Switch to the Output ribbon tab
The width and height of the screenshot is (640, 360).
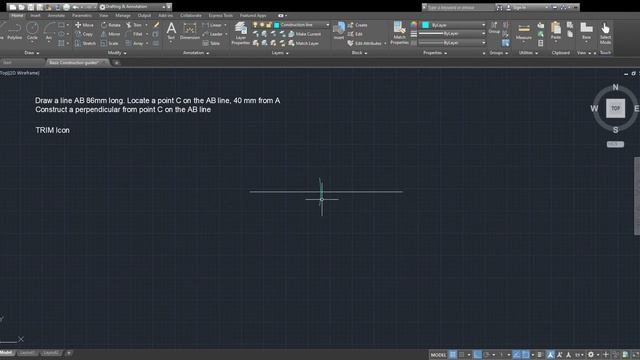(x=144, y=16)
